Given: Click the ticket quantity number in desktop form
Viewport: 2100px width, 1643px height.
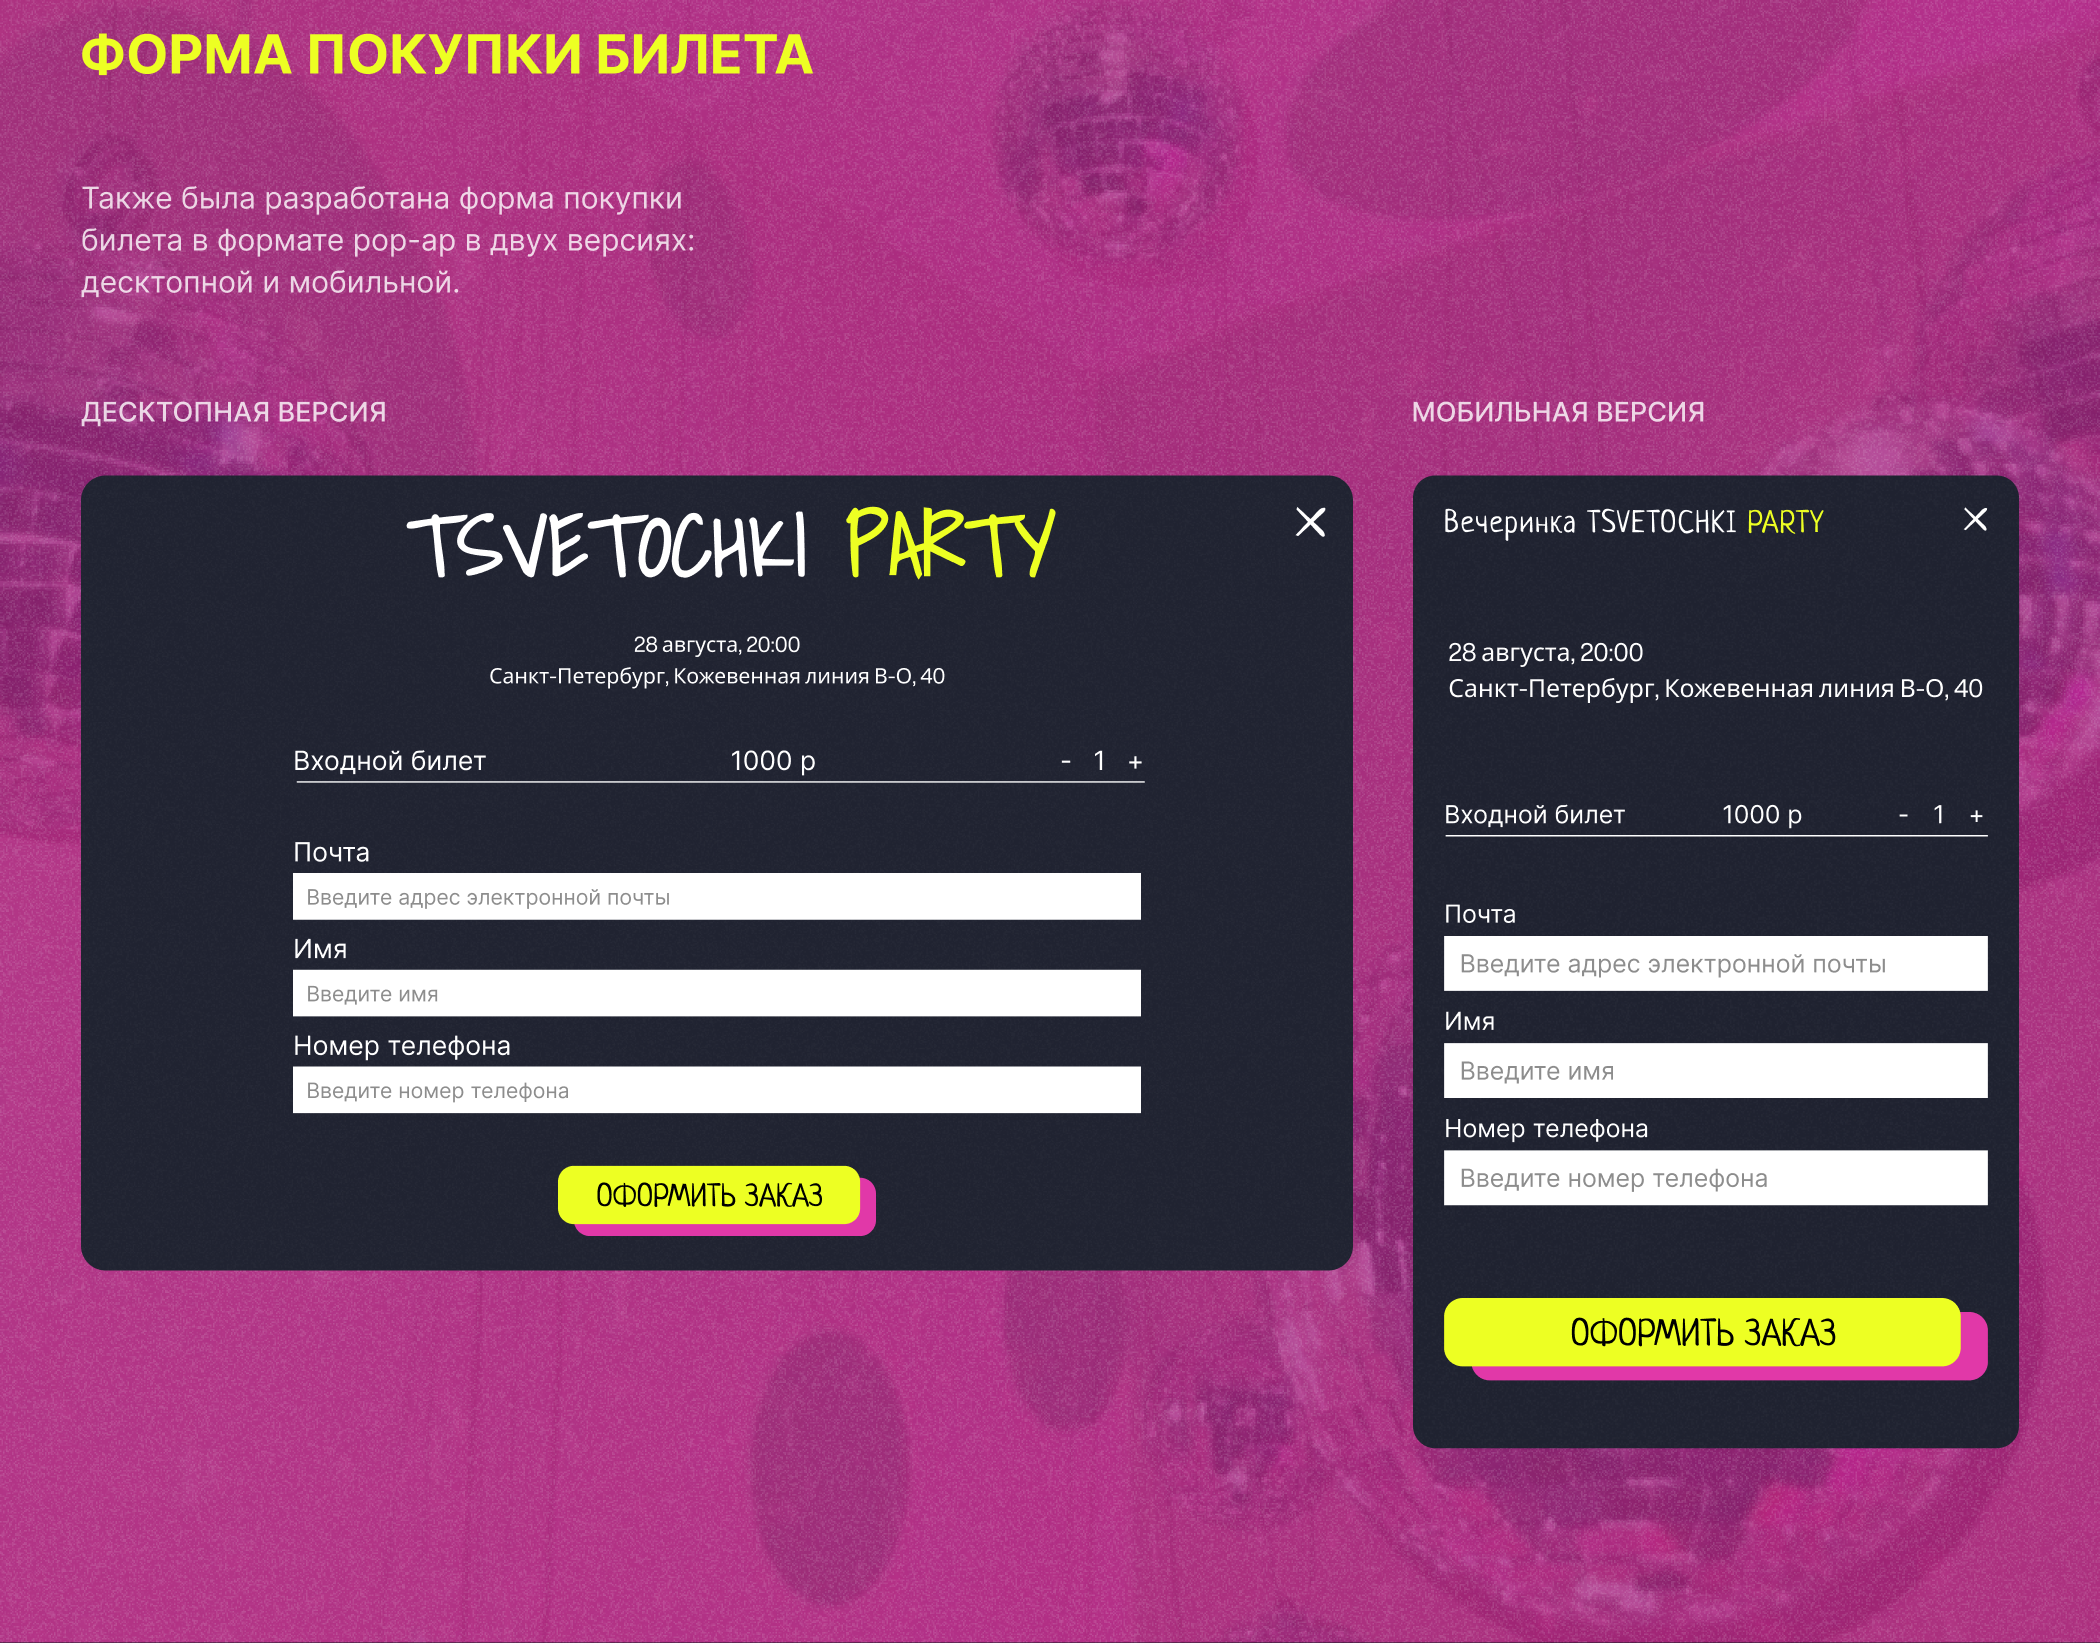Looking at the screenshot, I should pos(1099,761).
